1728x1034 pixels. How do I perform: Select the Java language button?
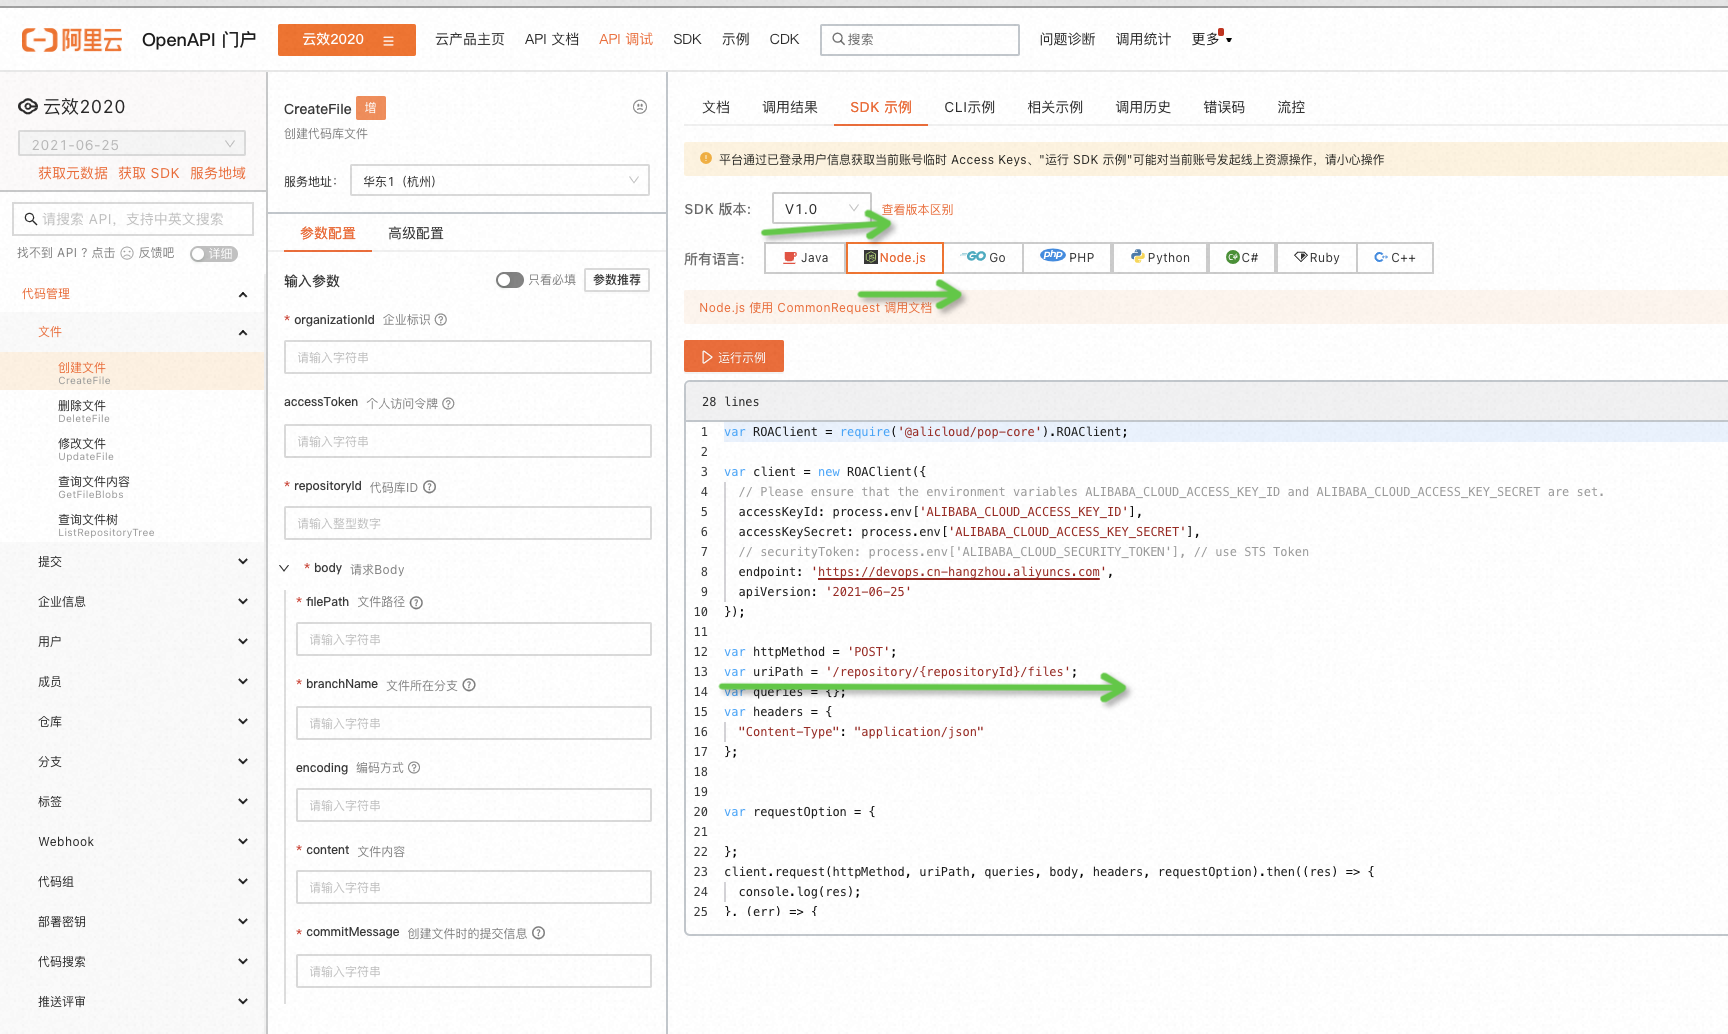805,258
